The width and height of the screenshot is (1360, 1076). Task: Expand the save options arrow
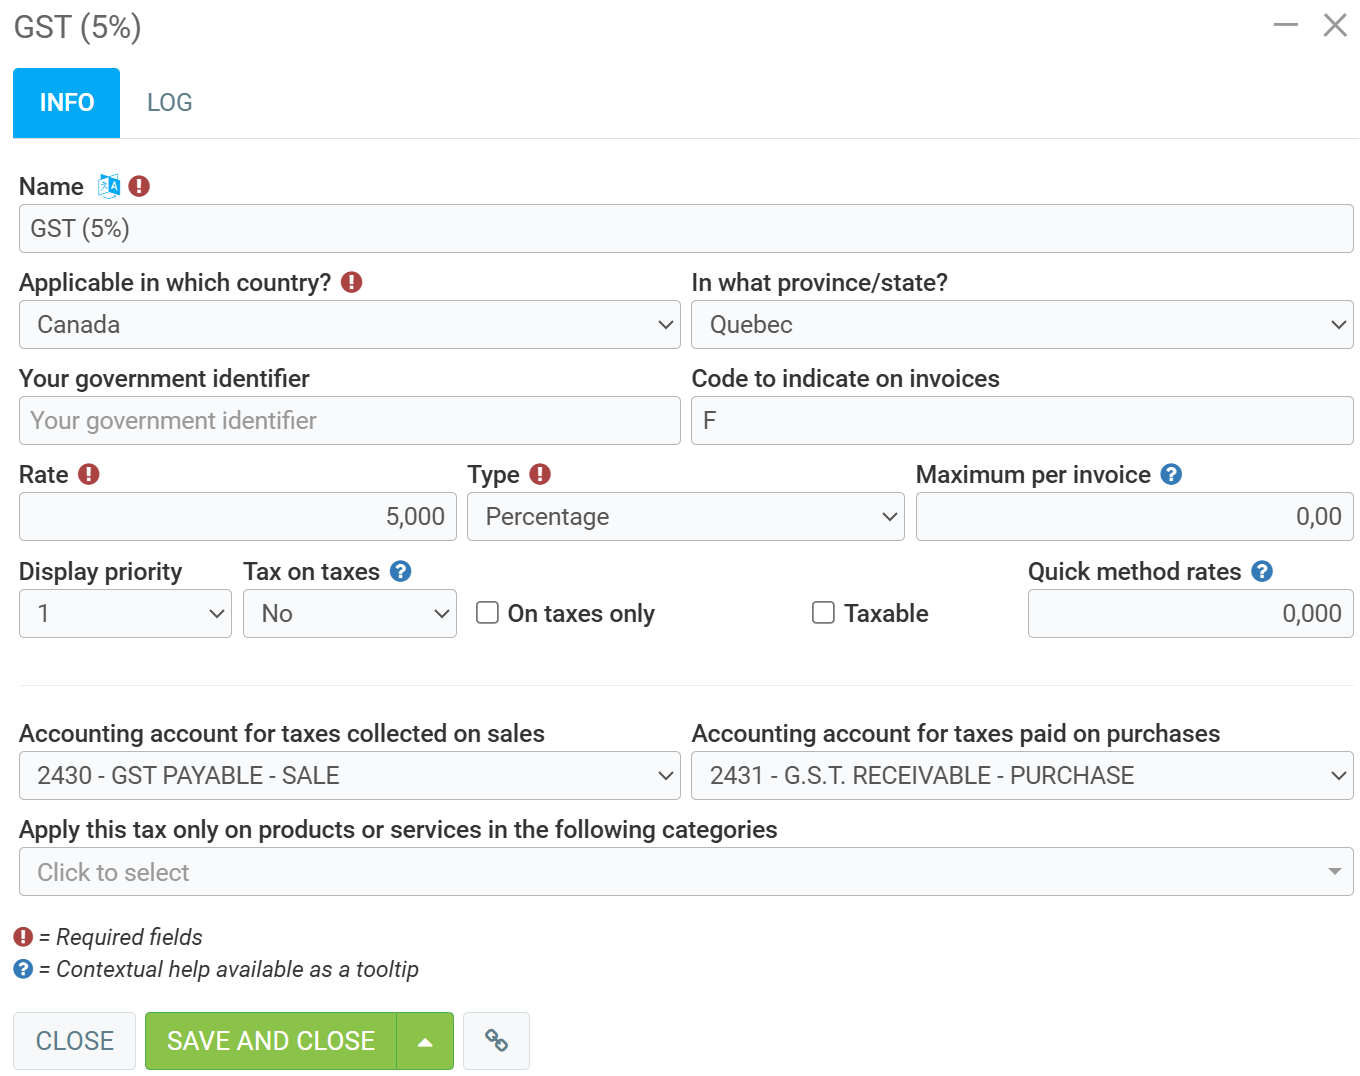[425, 1041]
